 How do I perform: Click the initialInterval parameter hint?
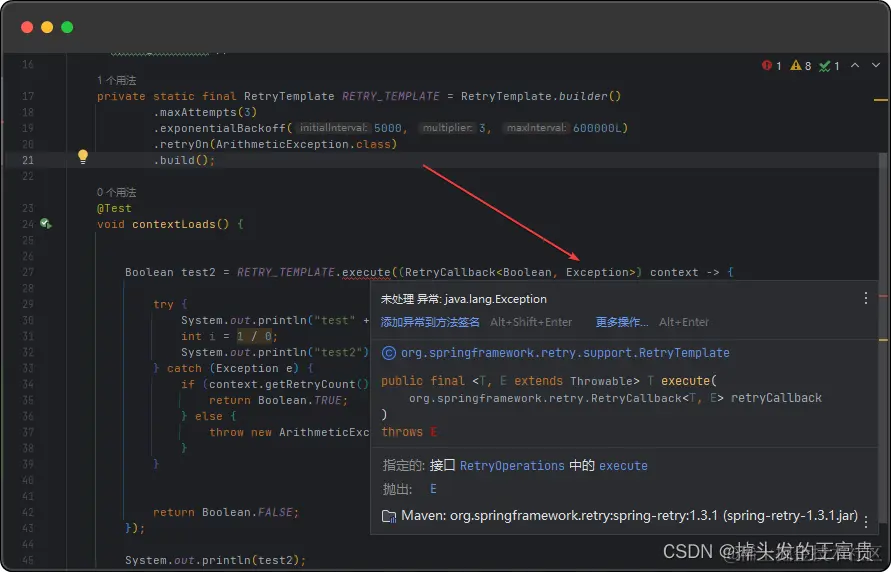(333, 128)
